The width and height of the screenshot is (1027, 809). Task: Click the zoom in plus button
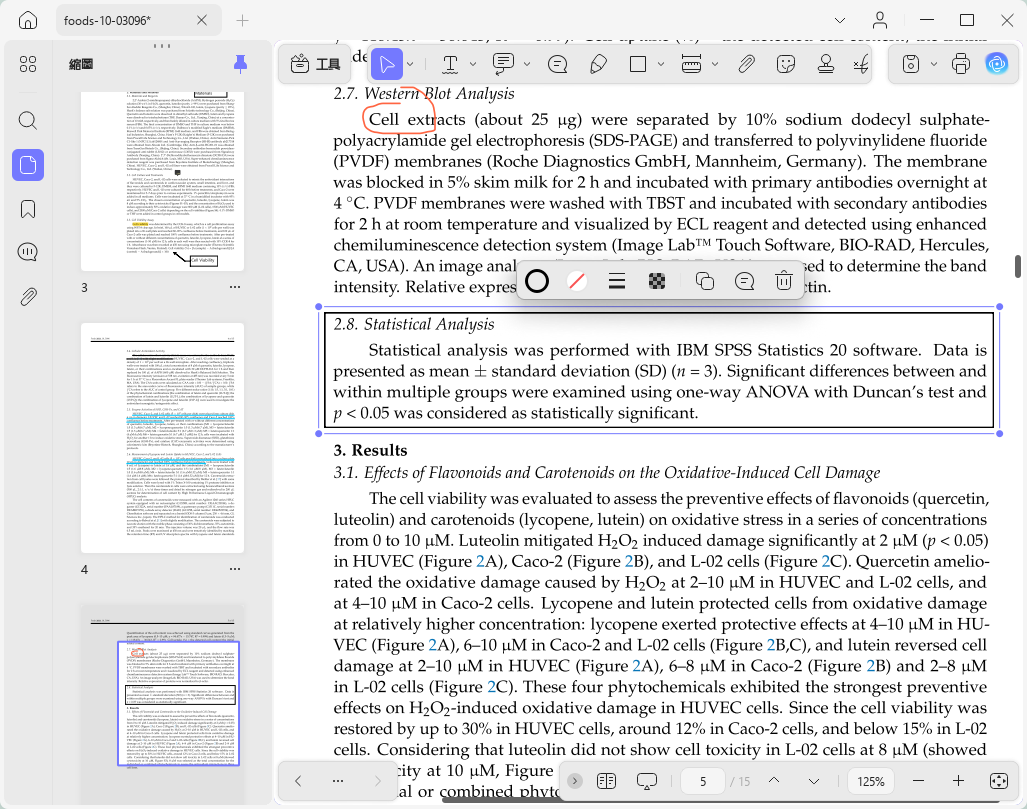coord(958,781)
